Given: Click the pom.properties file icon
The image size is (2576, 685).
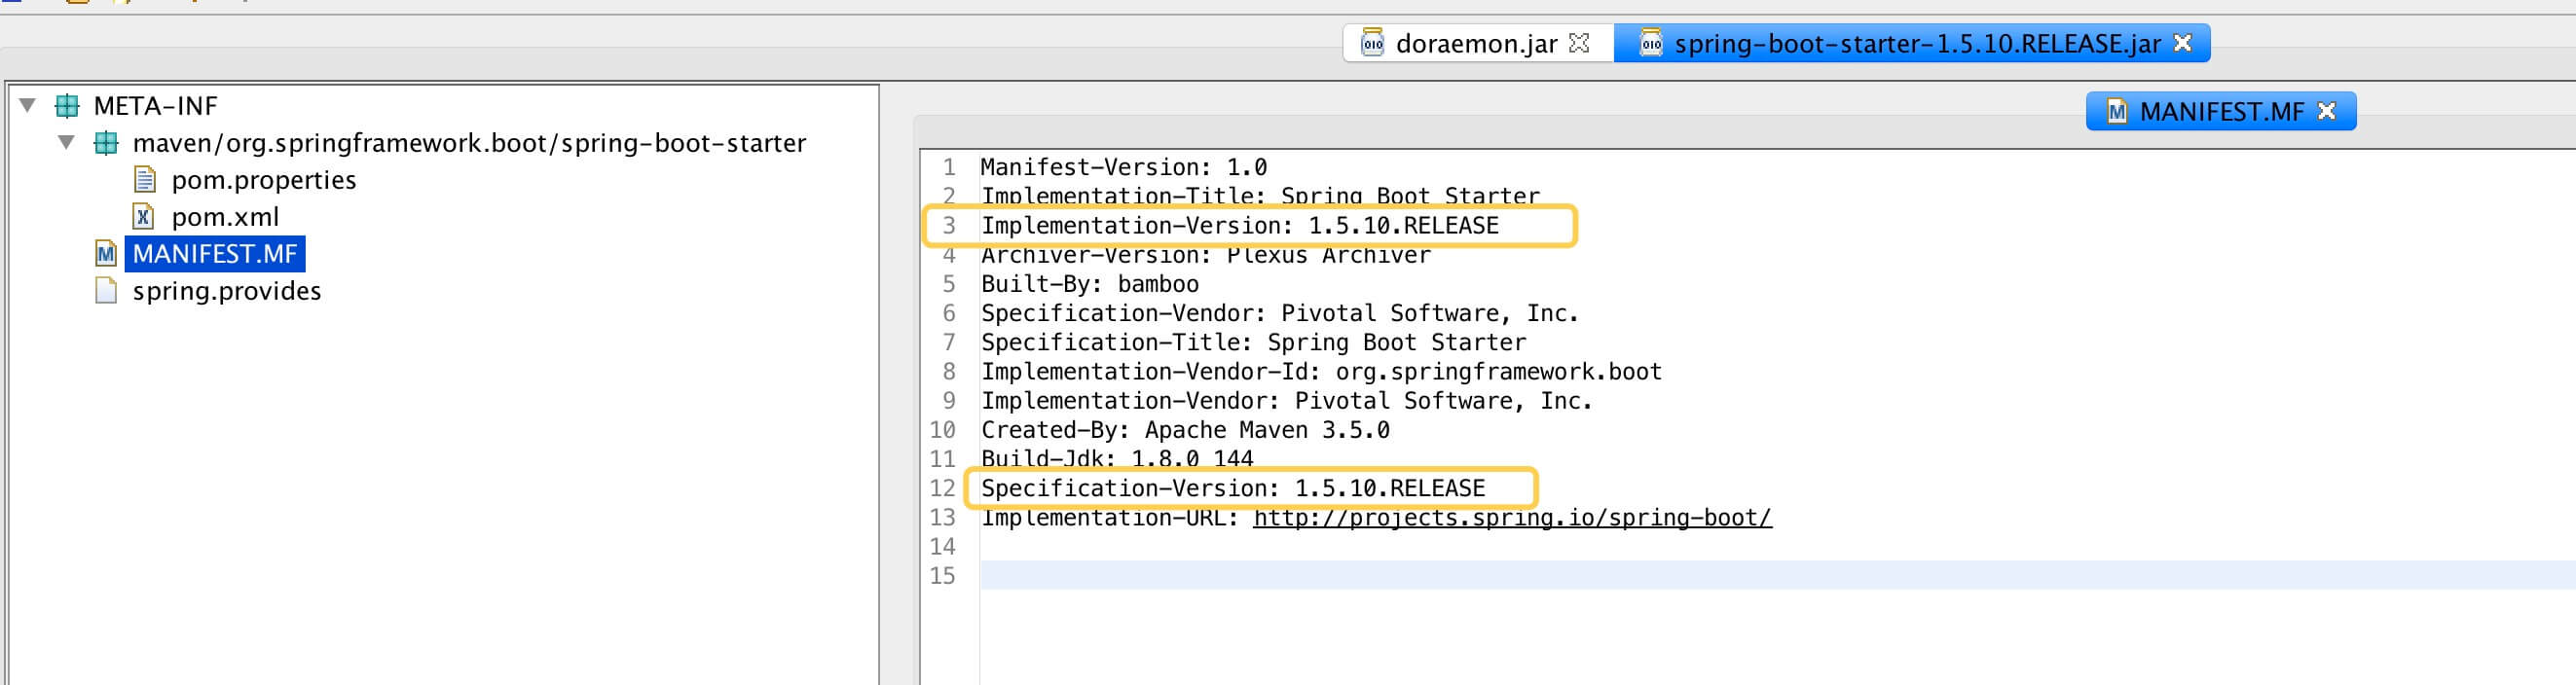Looking at the screenshot, I should (145, 180).
